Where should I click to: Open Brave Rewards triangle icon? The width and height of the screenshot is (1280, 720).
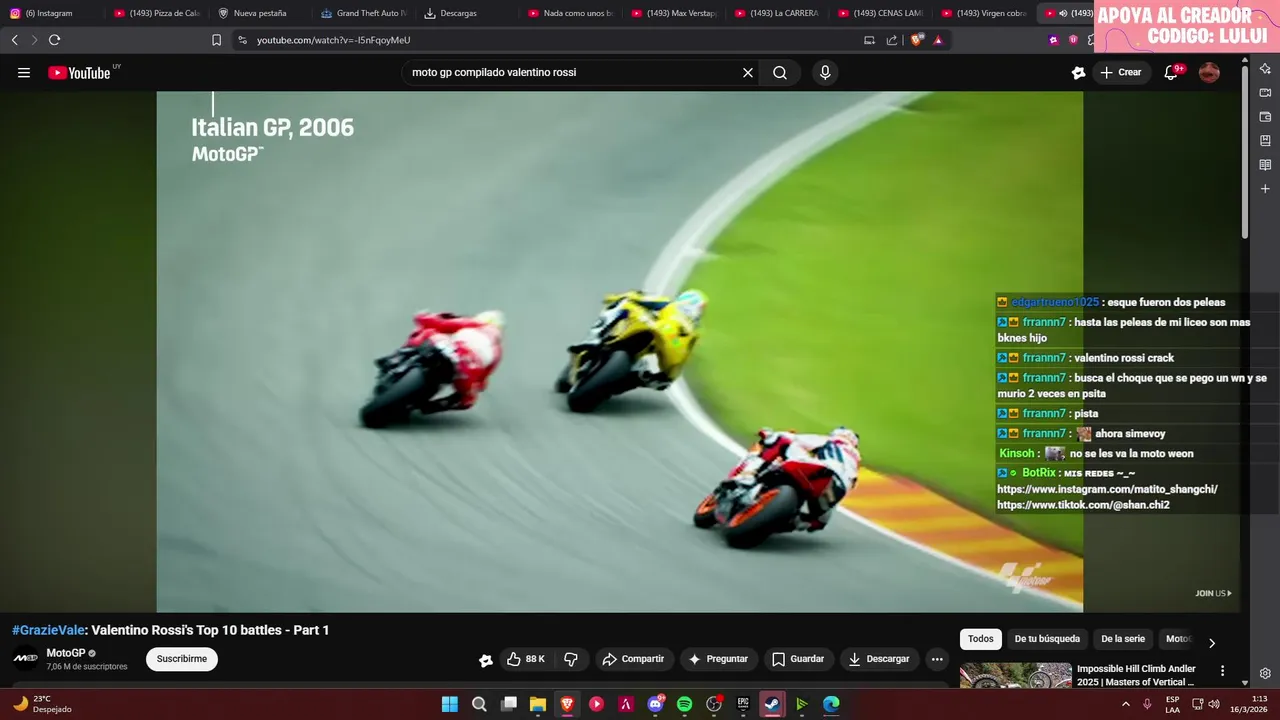click(x=938, y=40)
